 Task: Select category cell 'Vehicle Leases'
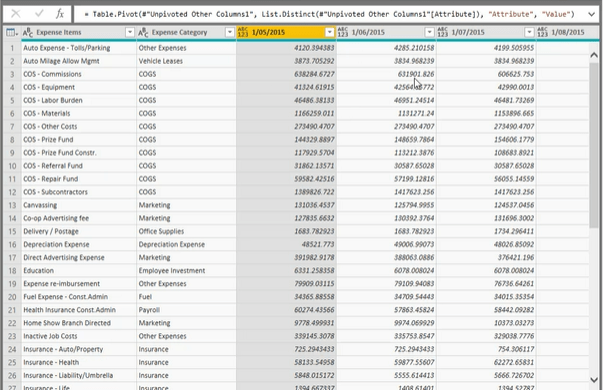point(187,61)
